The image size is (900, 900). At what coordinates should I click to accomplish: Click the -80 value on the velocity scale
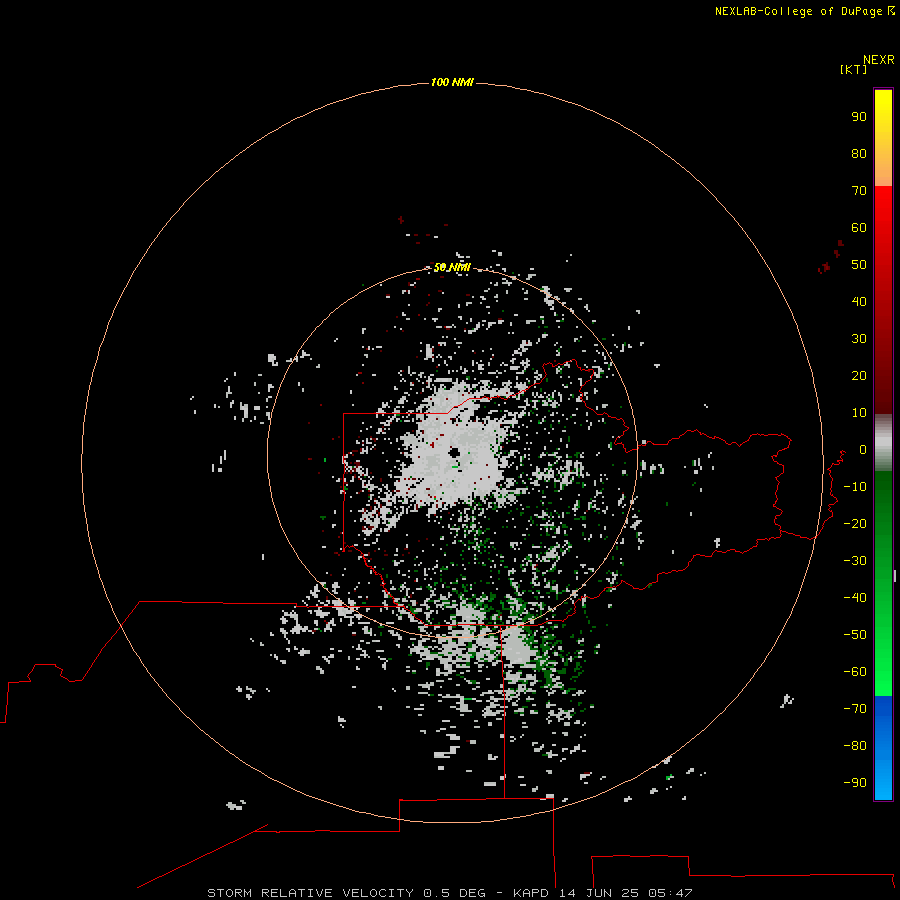855,746
